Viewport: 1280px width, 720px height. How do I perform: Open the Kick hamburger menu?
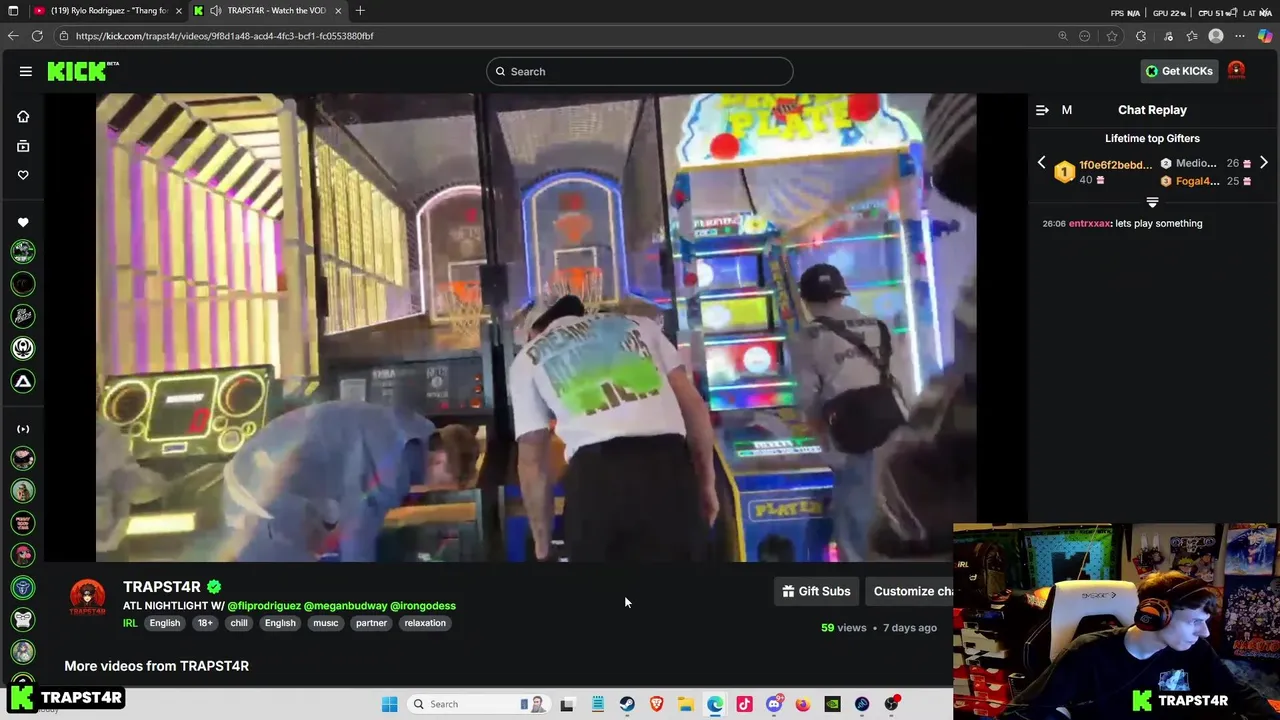click(25, 71)
